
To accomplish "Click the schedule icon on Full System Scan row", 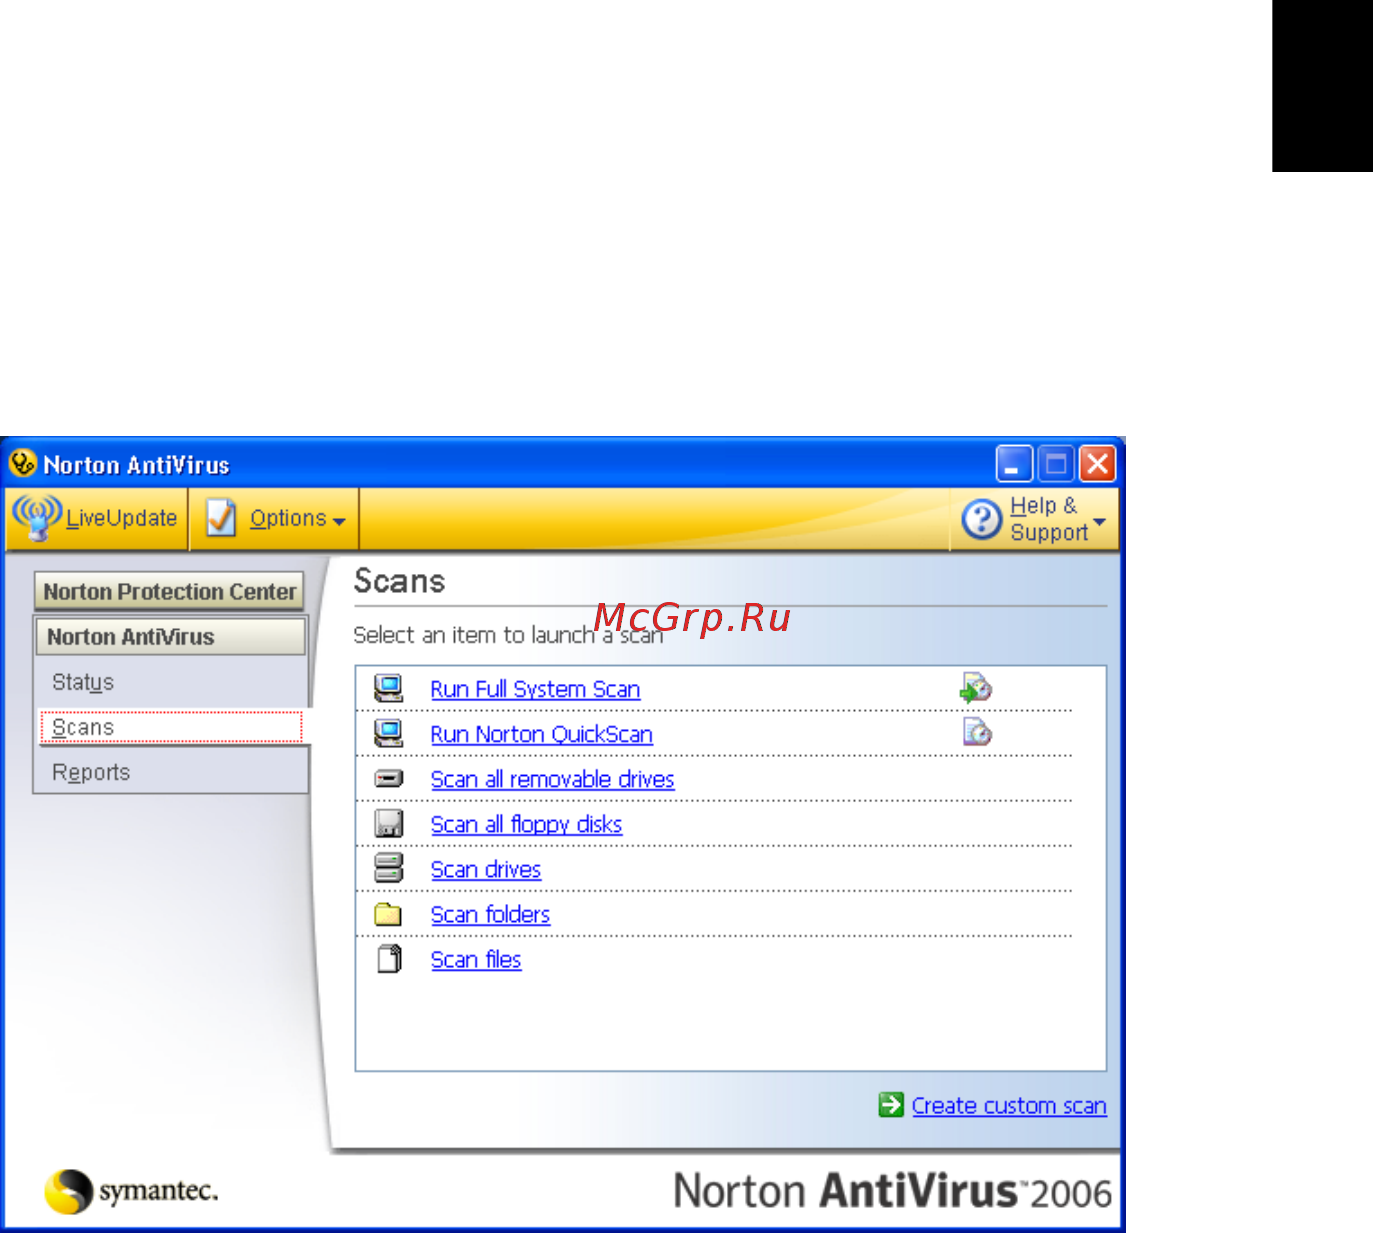I will click(976, 687).
